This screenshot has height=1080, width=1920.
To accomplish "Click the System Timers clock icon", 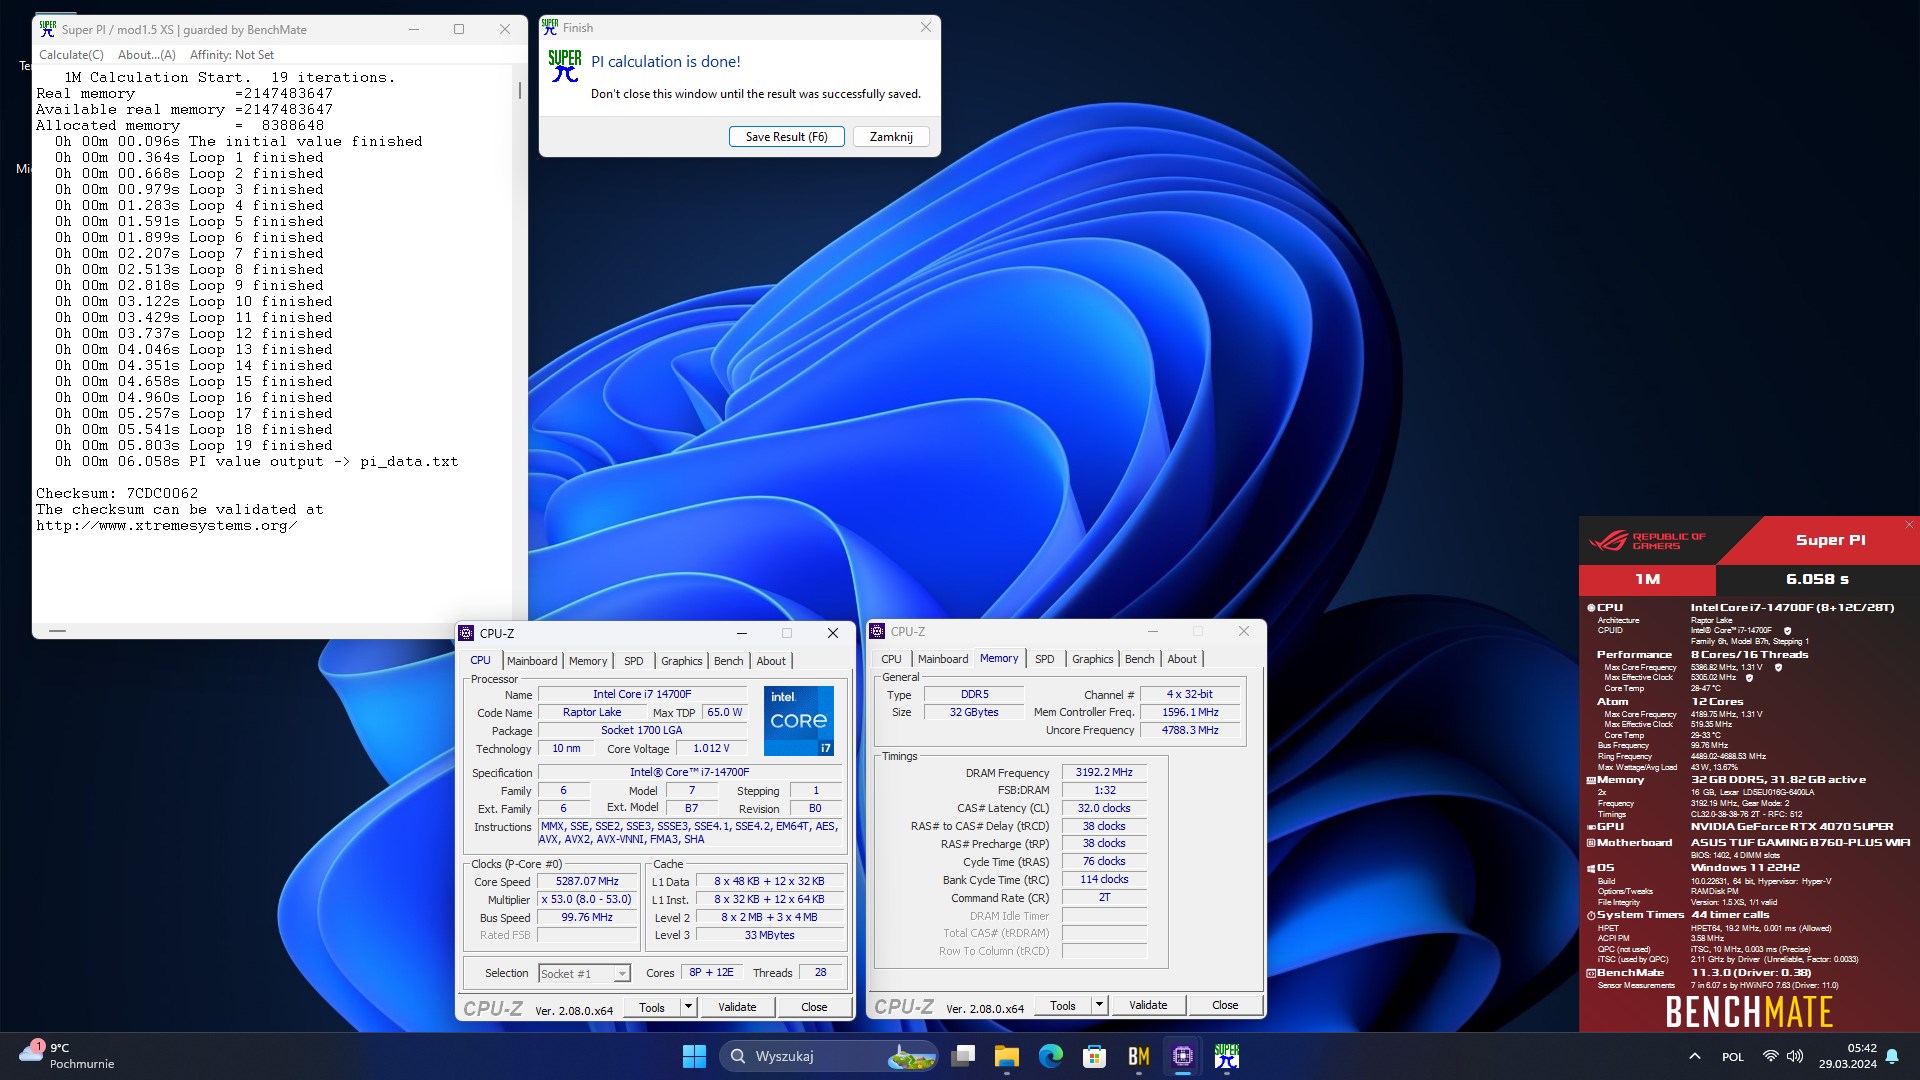I will point(1591,915).
